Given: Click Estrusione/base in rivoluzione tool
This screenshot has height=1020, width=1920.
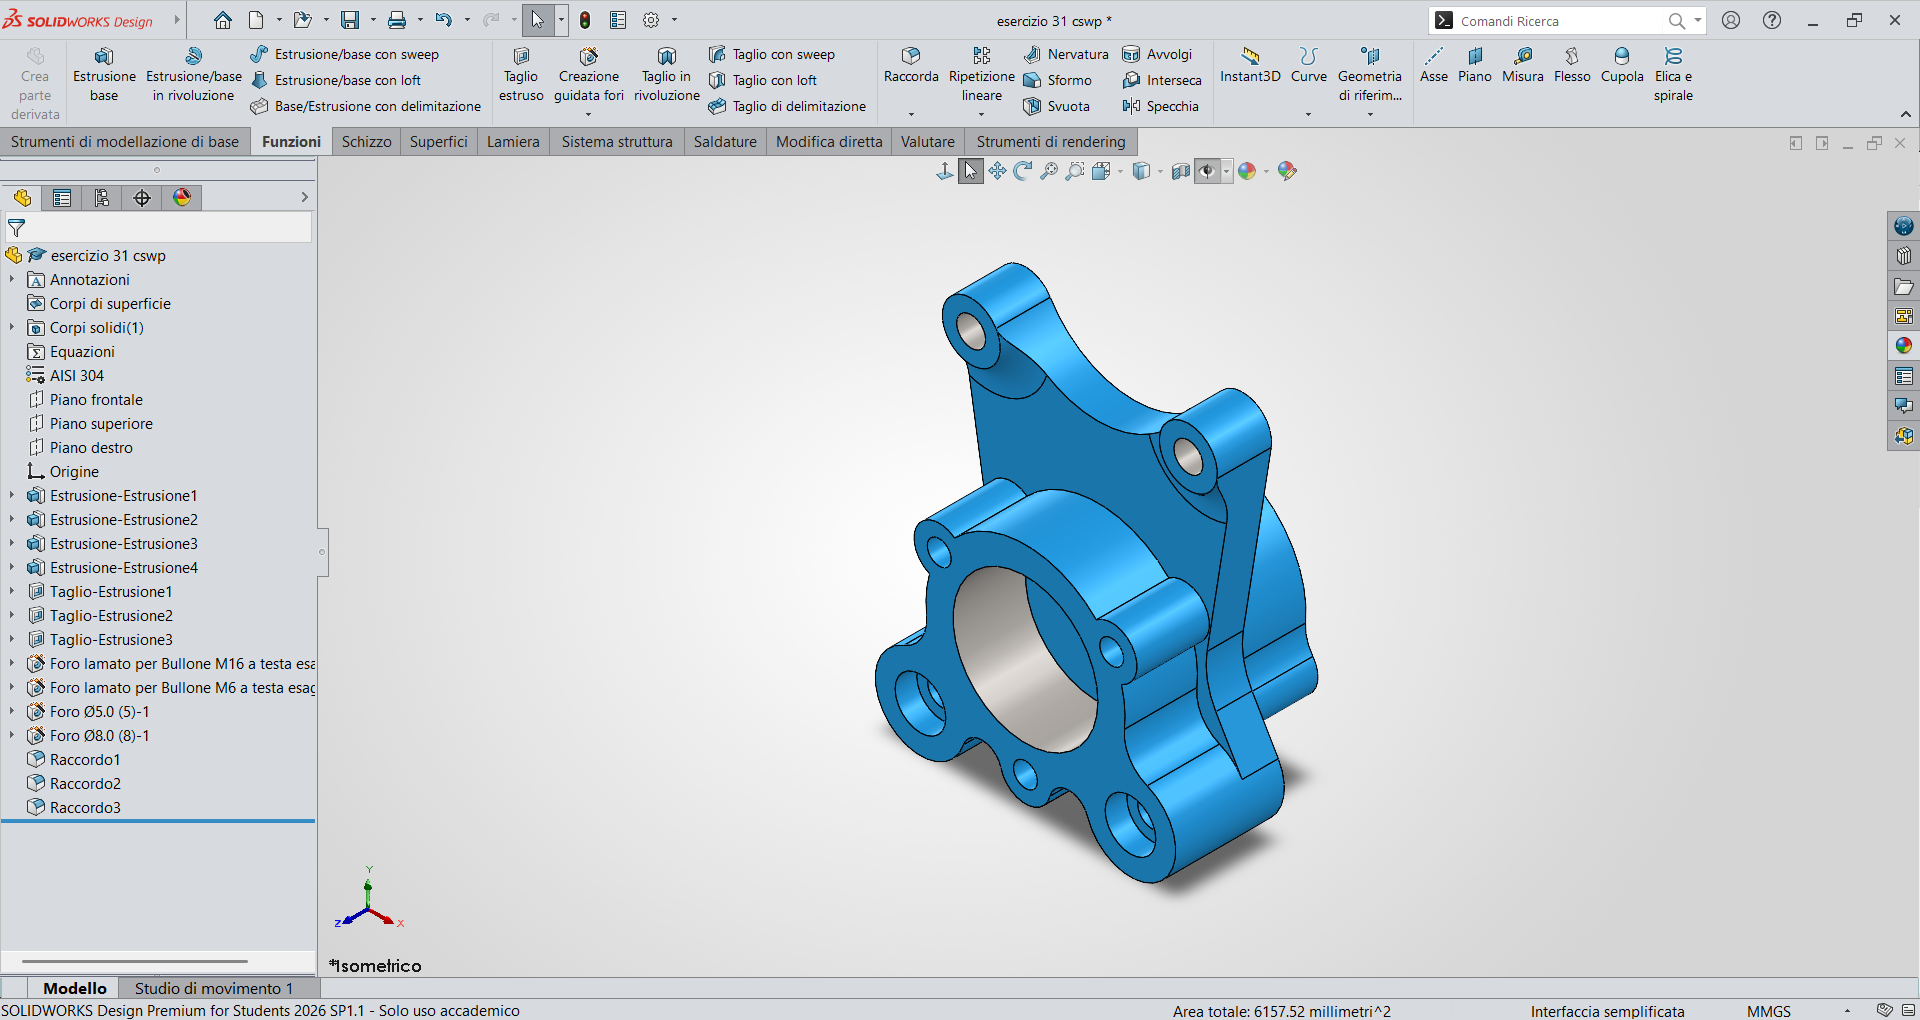Looking at the screenshot, I should coord(194,74).
